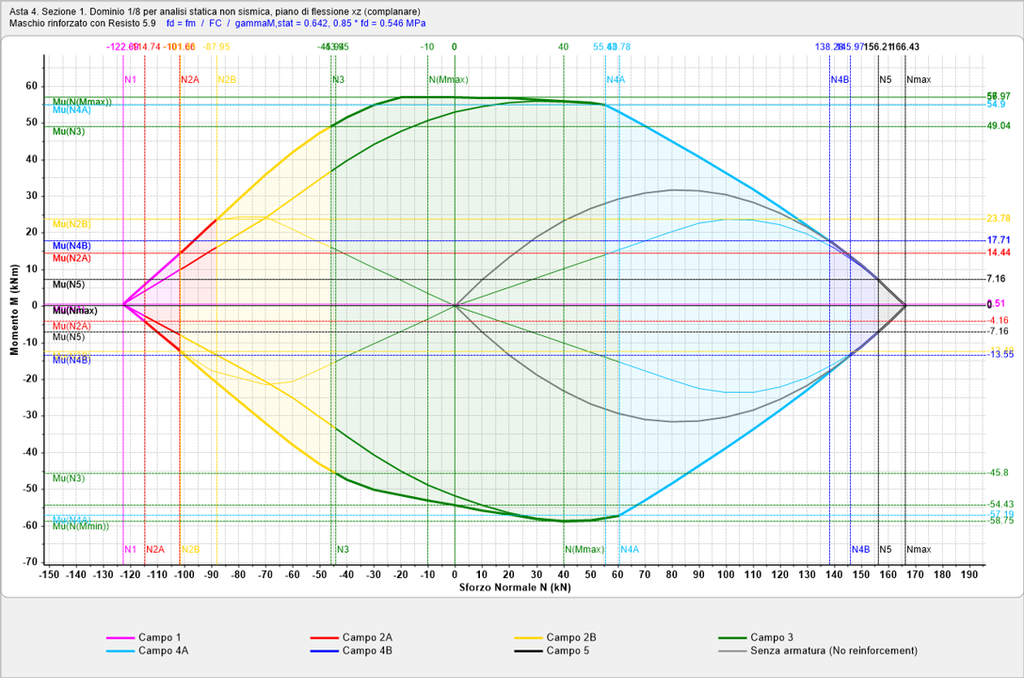Viewport: 1024px width, 678px height.
Task: Select the 'Senza armatura (No reinforcement)' legend label
Action: point(833,651)
